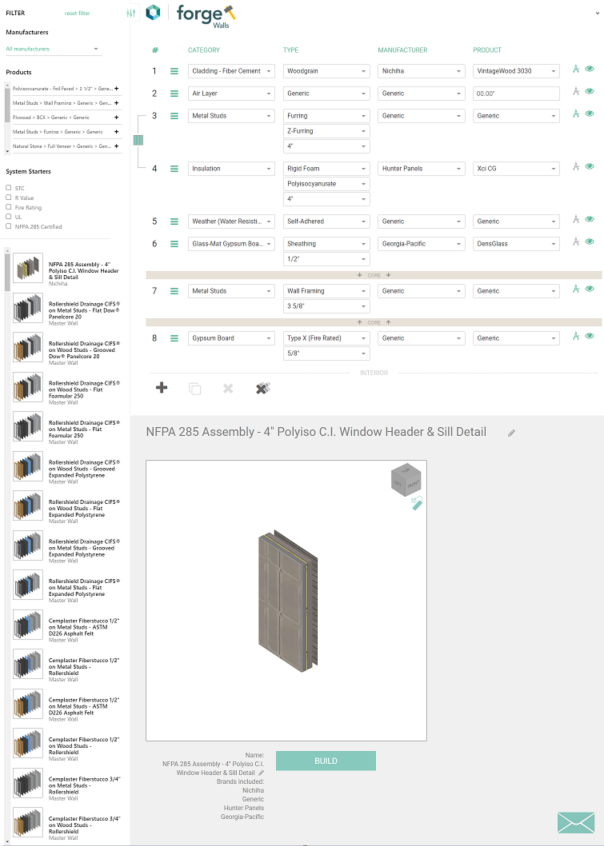
Task: Select Natural Stone Full Veneer product entry
Action: pyautogui.click(x=62, y=146)
